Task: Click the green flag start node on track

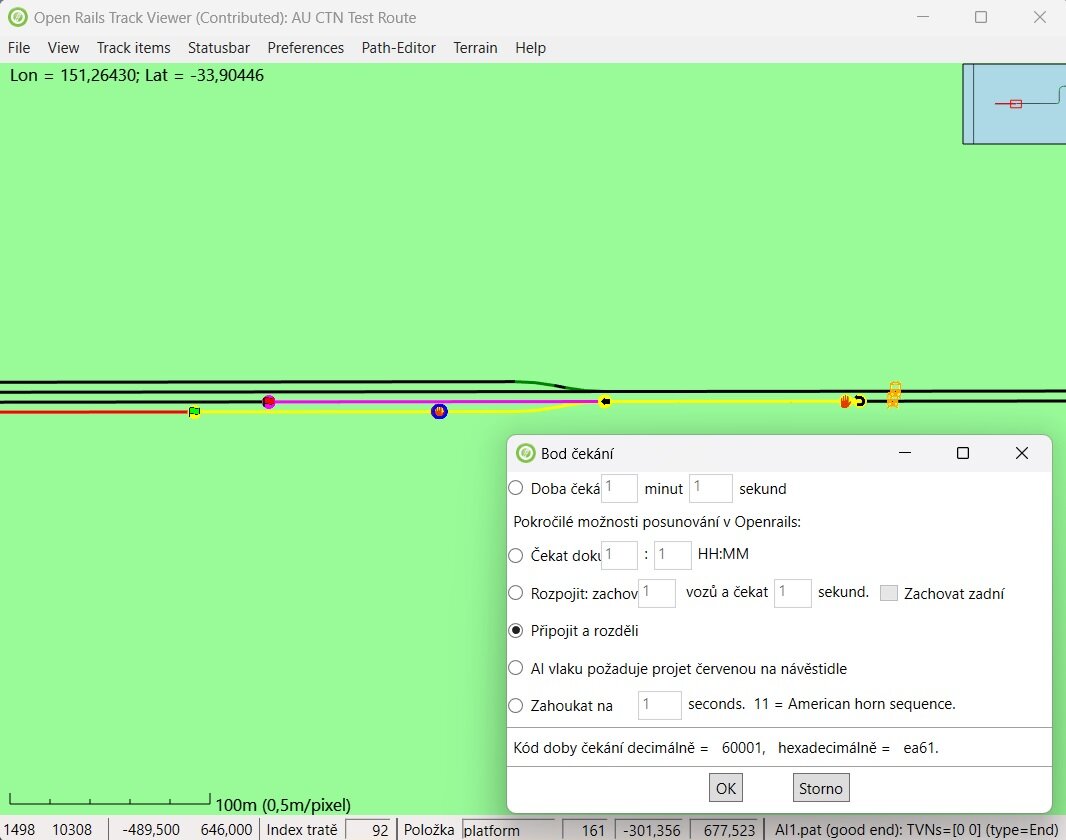Action: 194,411
